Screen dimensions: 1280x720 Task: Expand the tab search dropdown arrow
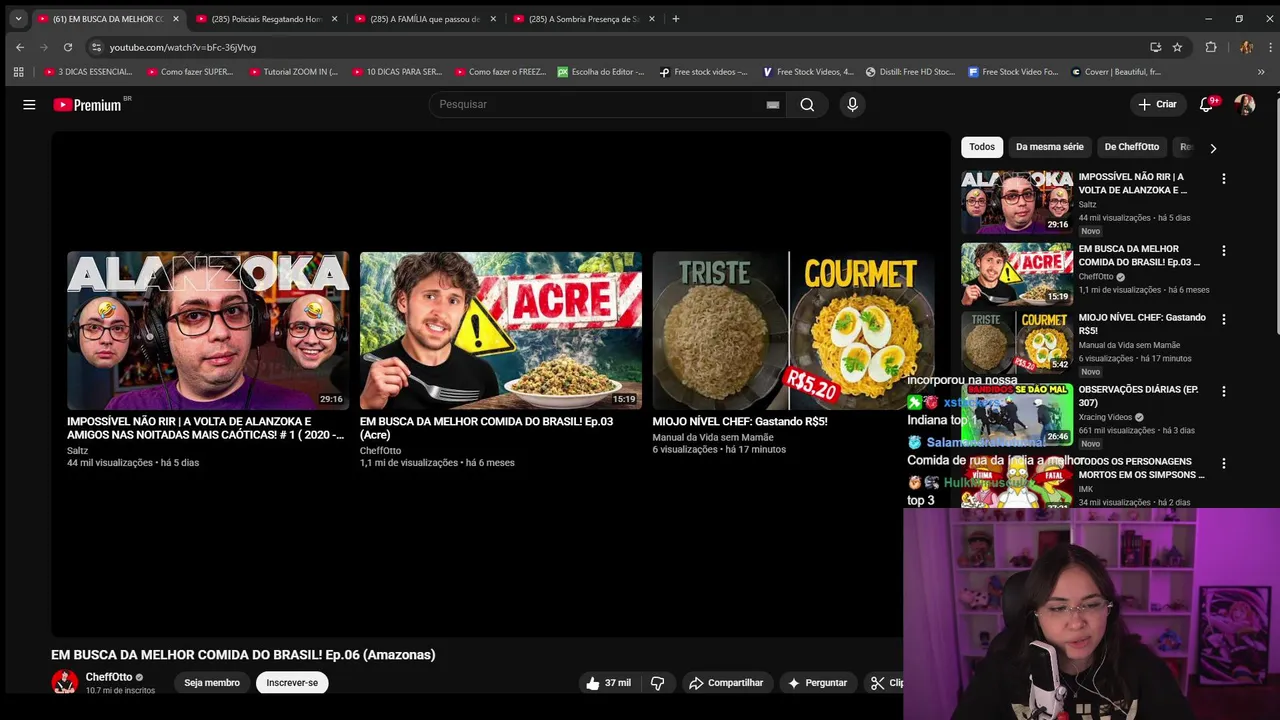pos(18,19)
